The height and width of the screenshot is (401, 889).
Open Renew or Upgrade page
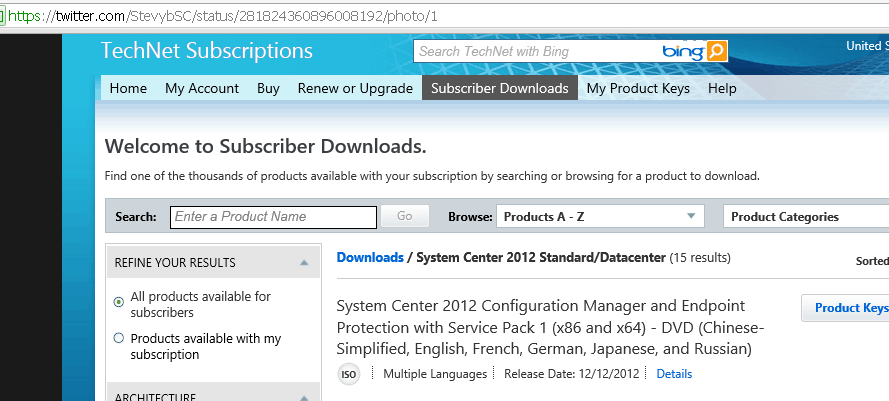click(x=355, y=88)
